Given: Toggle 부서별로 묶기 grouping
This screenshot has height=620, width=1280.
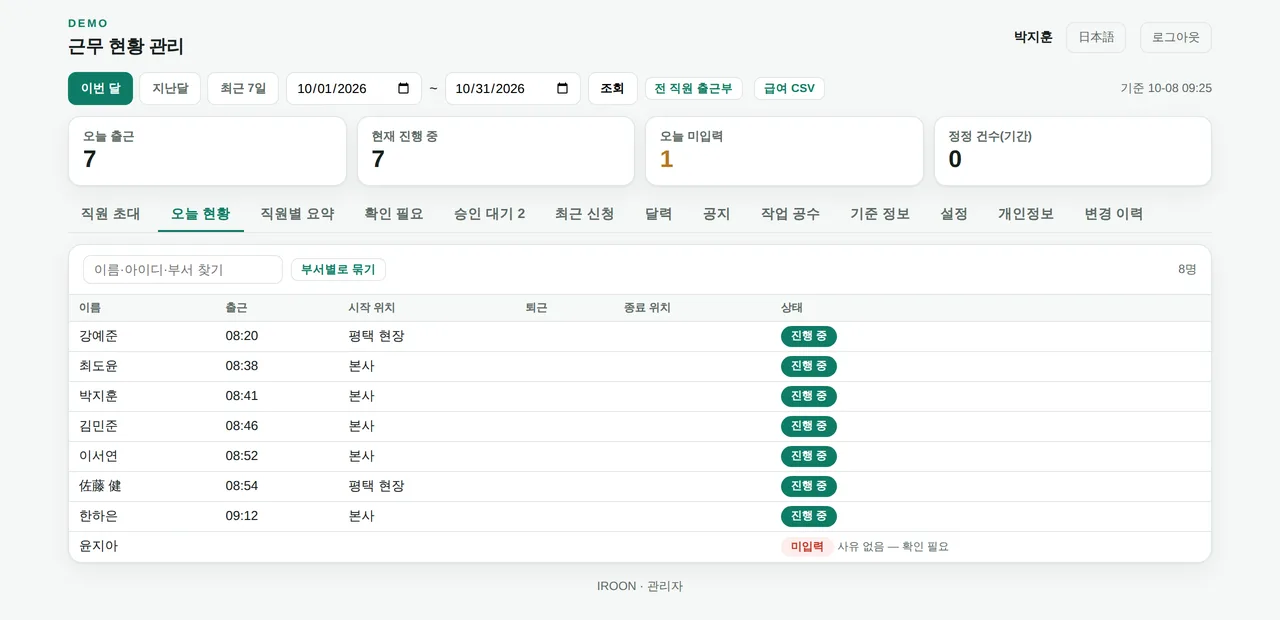Looking at the screenshot, I should click(x=338, y=269).
